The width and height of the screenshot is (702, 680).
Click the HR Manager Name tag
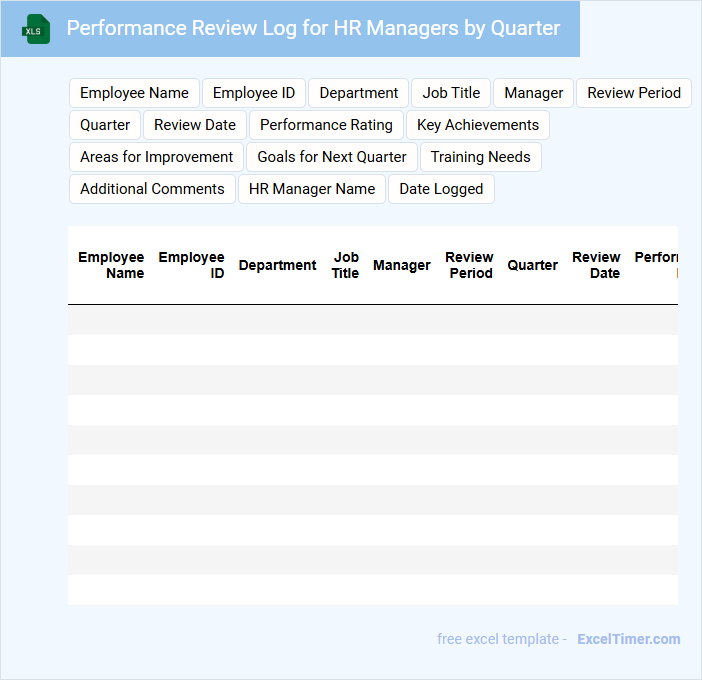[312, 189]
